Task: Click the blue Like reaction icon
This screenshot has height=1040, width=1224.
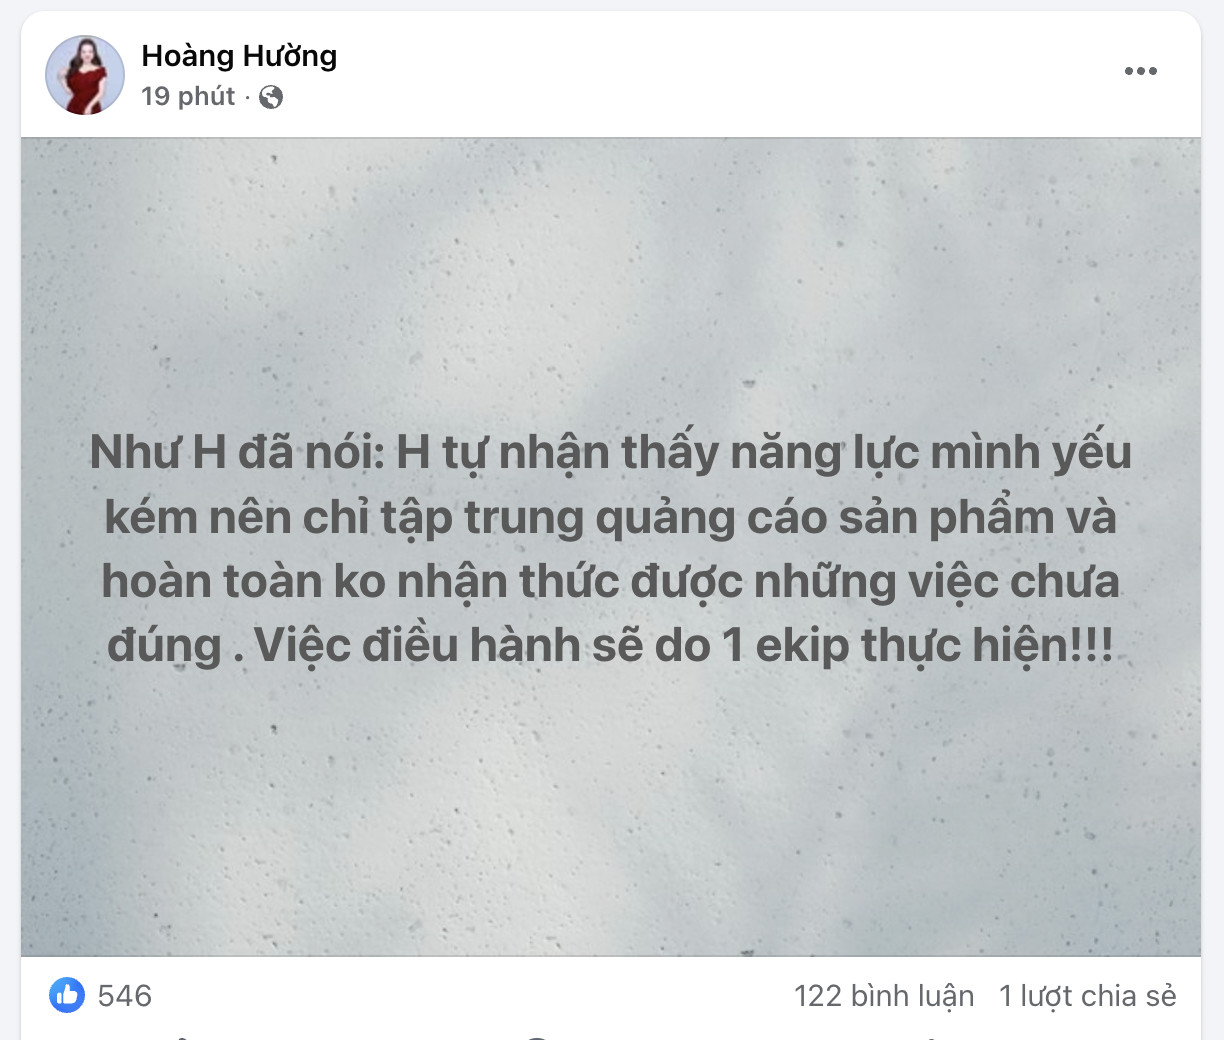Action: [67, 995]
